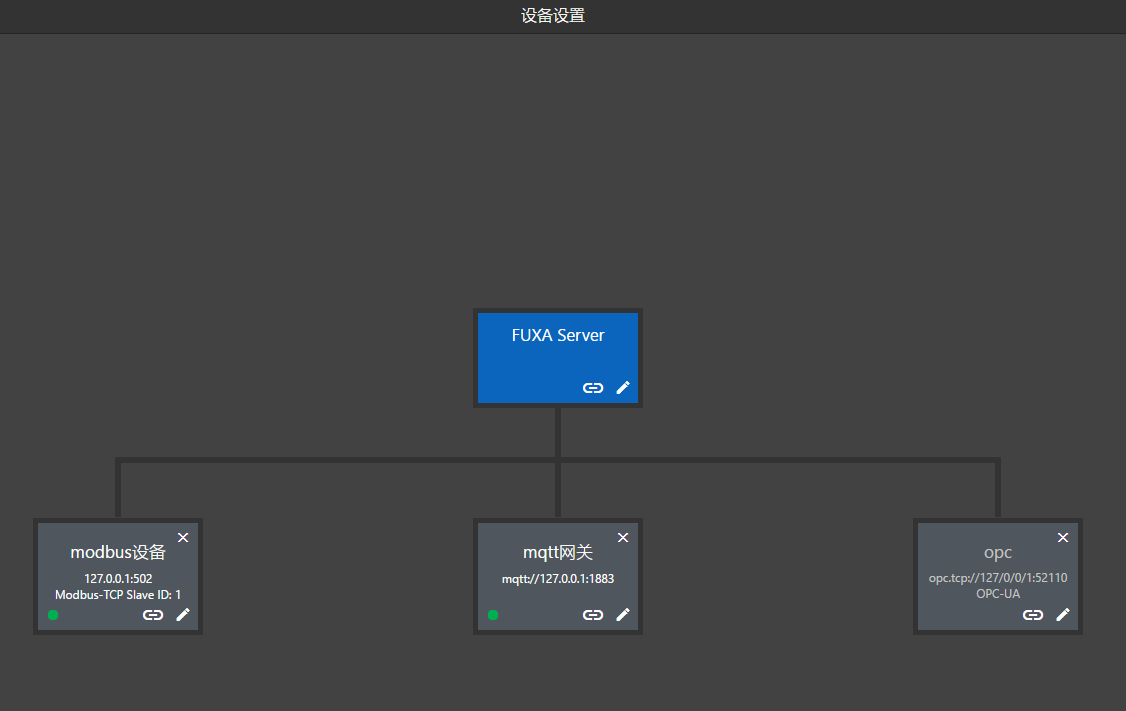Open link icon on mqtt网关 card
1126x711 pixels.
(x=592, y=615)
